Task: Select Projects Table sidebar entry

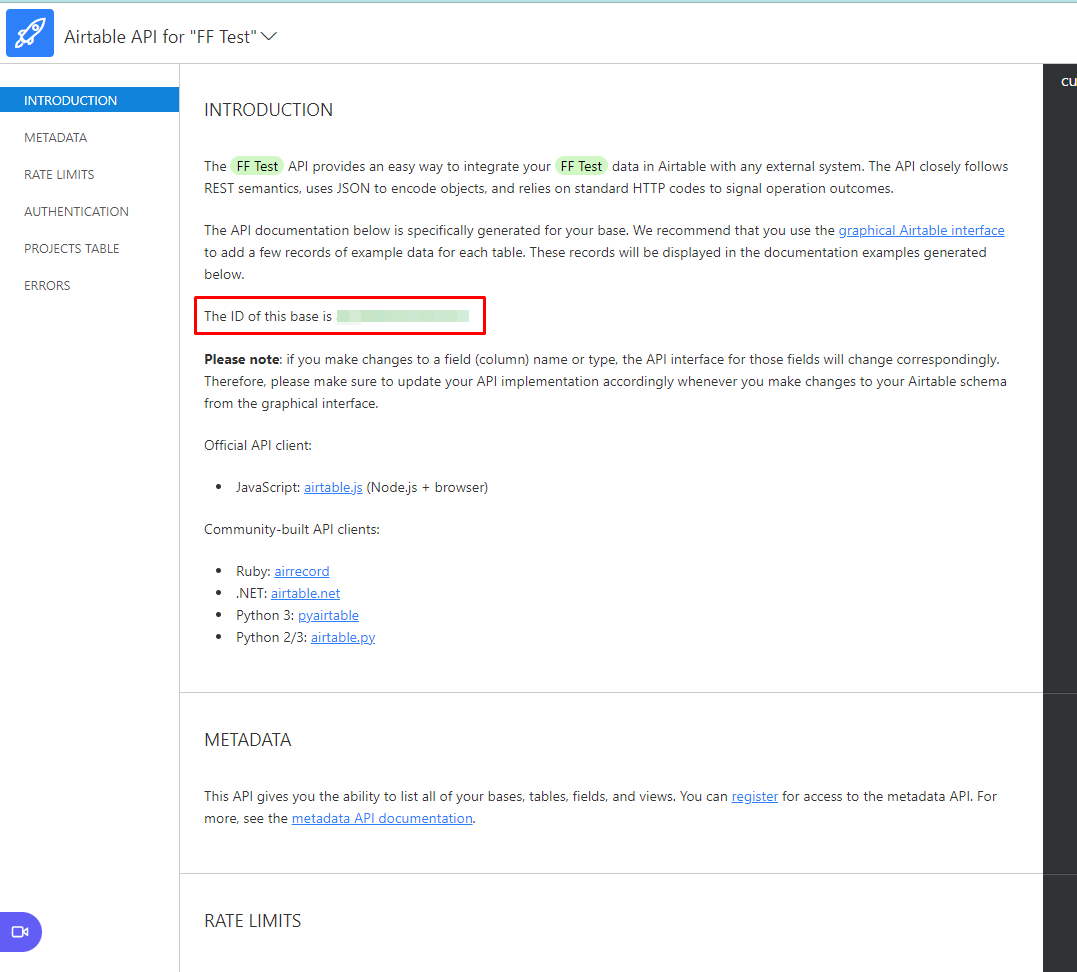Action: (x=72, y=248)
